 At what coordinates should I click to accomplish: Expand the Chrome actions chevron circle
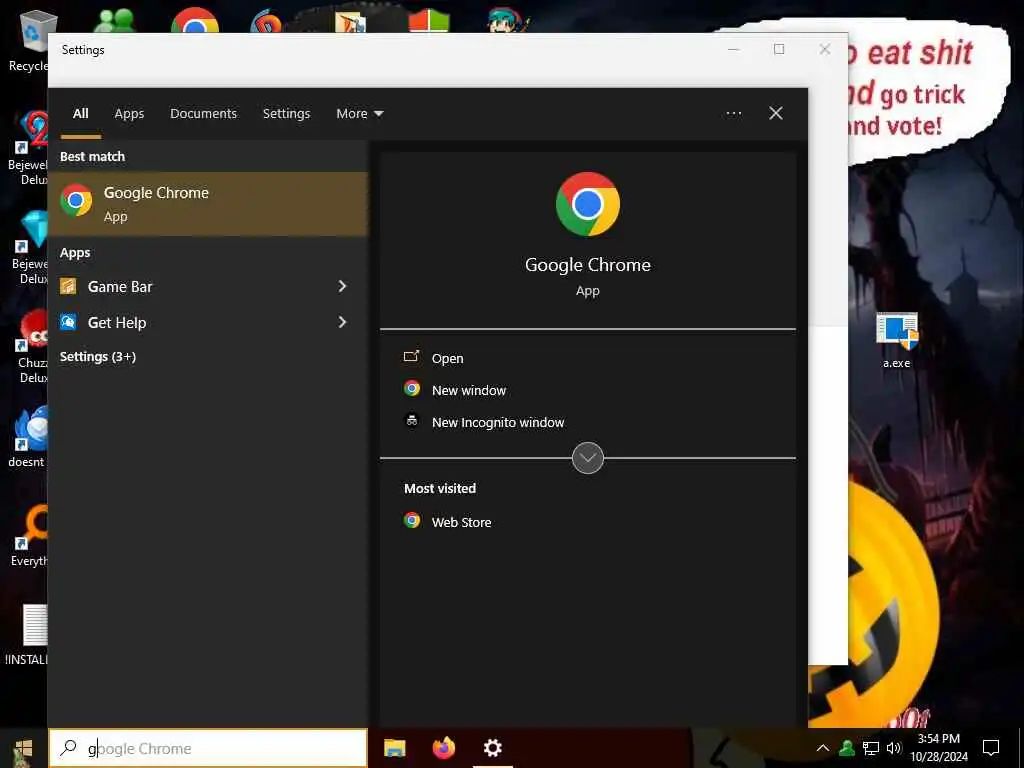(x=588, y=458)
